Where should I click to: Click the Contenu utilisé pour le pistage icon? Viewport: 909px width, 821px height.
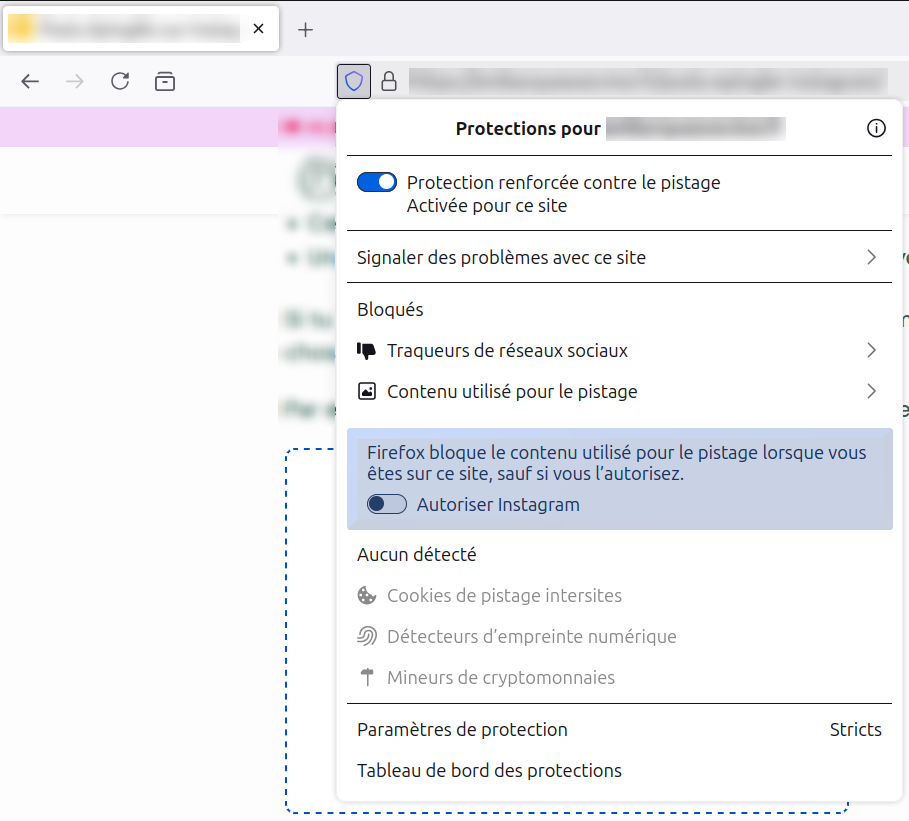click(x=368, y=391)
